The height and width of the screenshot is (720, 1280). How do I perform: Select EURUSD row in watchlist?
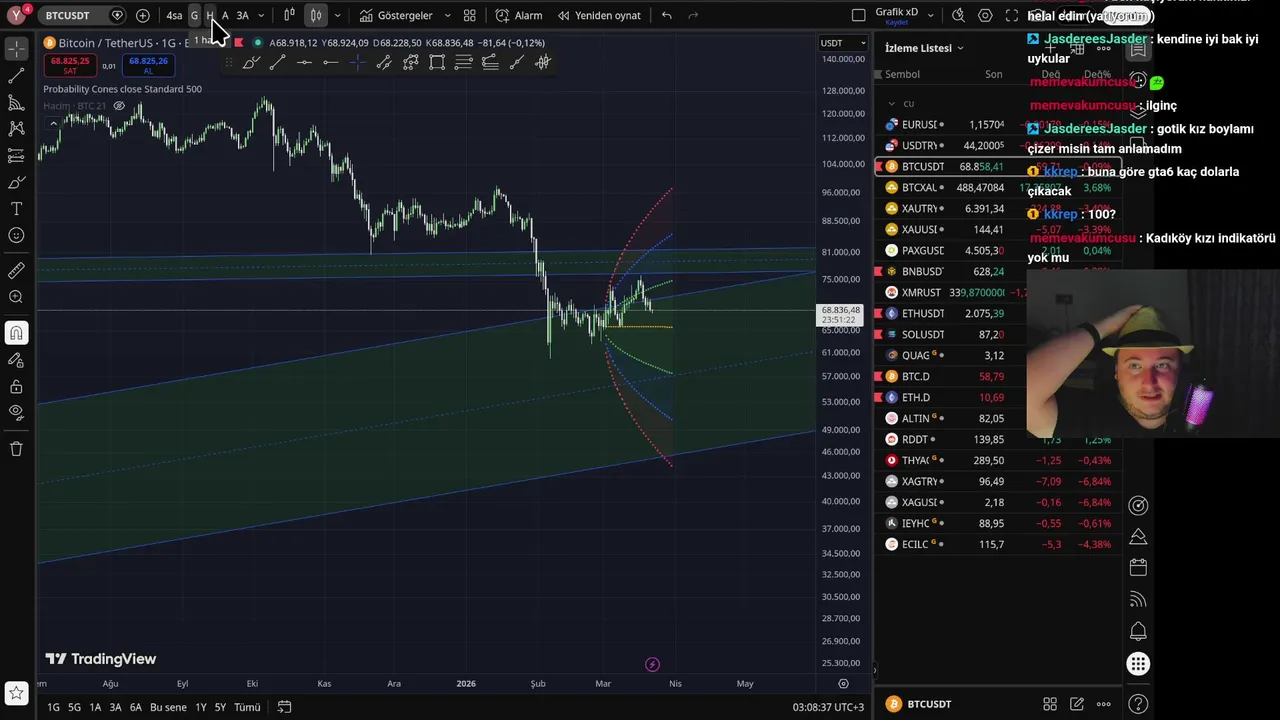pos(997,125)
